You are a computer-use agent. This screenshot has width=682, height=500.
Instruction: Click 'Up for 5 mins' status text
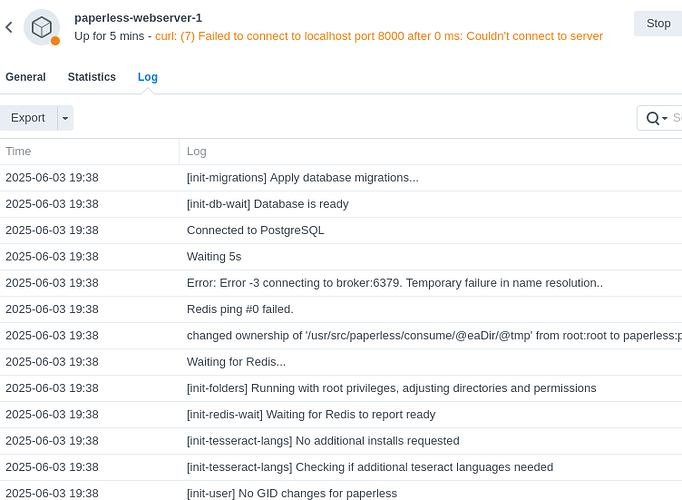click(x=109, y=36)
